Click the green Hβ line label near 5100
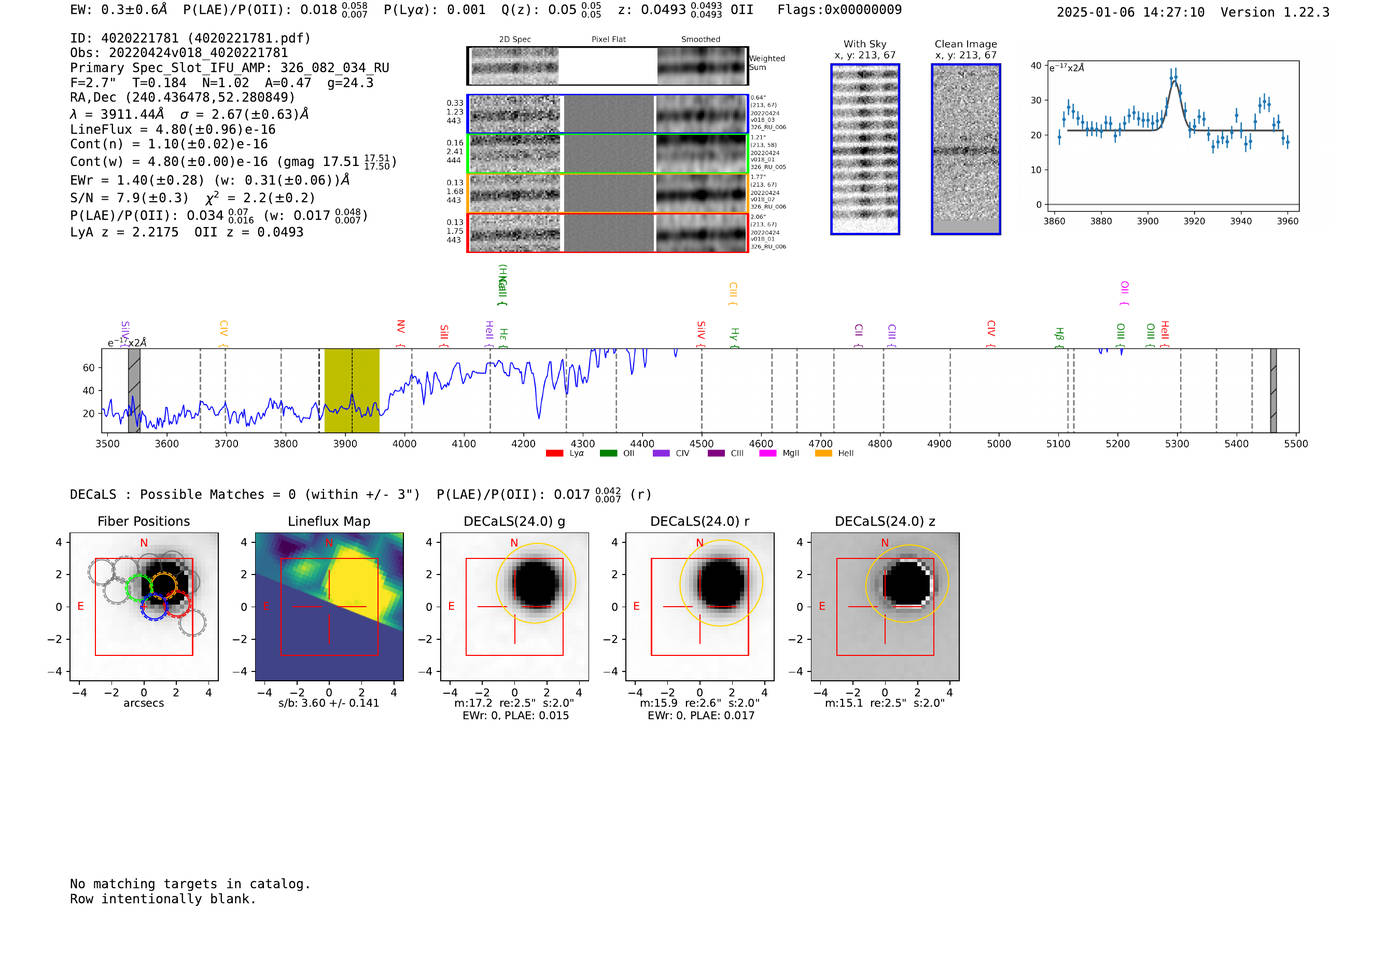Viewport: 1400px width, 953px height. (1059, 336)
